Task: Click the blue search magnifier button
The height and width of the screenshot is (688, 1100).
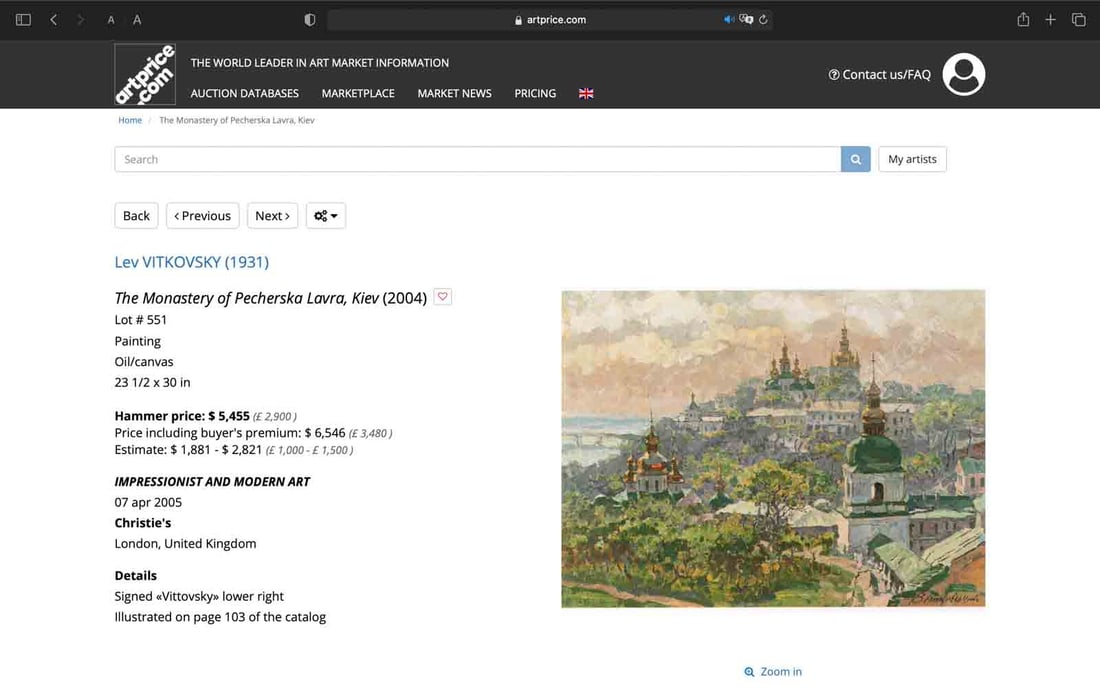Action: 856,159
